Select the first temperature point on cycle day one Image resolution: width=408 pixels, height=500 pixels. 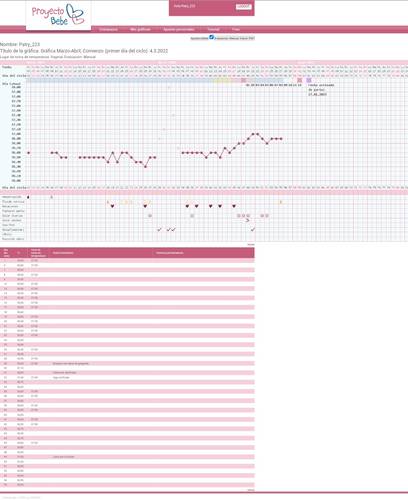coord(28,153)
